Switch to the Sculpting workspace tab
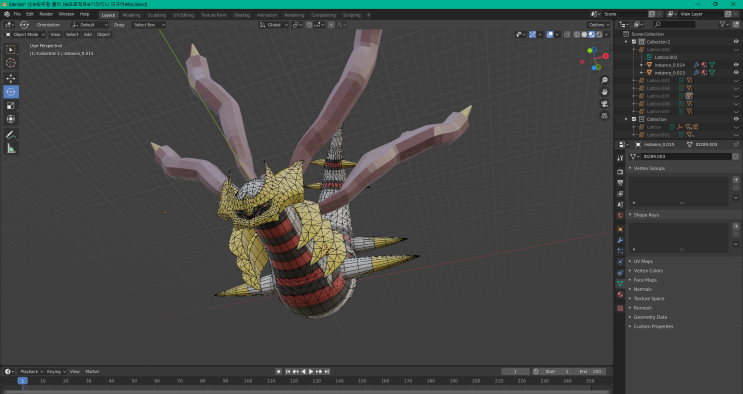 point(156,15)
